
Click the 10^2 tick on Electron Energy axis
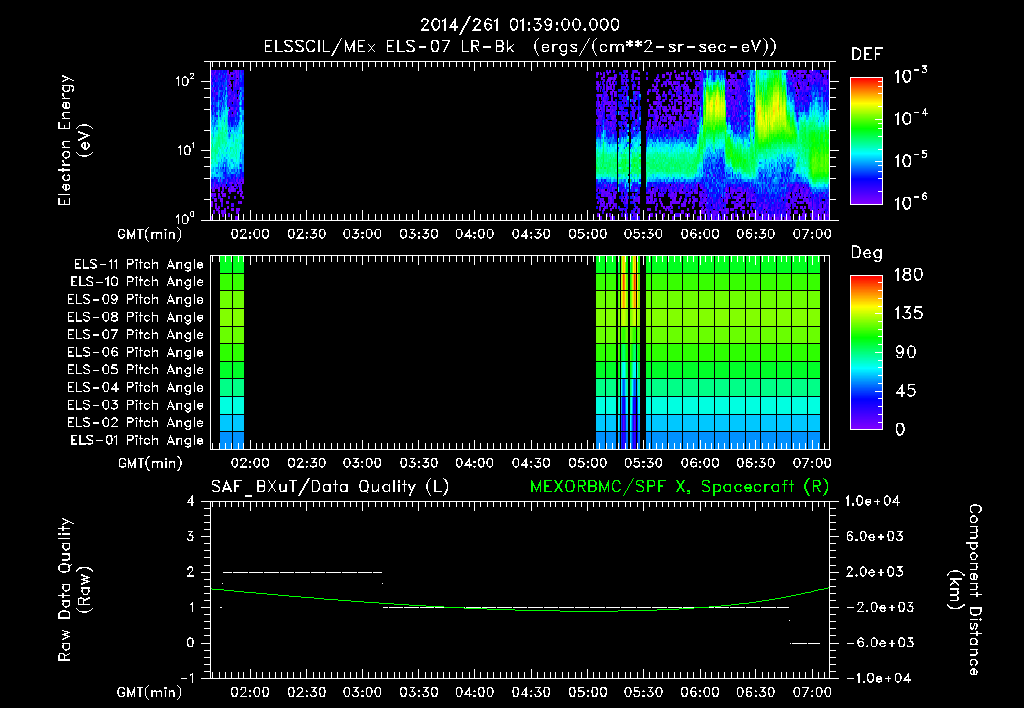tap(185, 80)
